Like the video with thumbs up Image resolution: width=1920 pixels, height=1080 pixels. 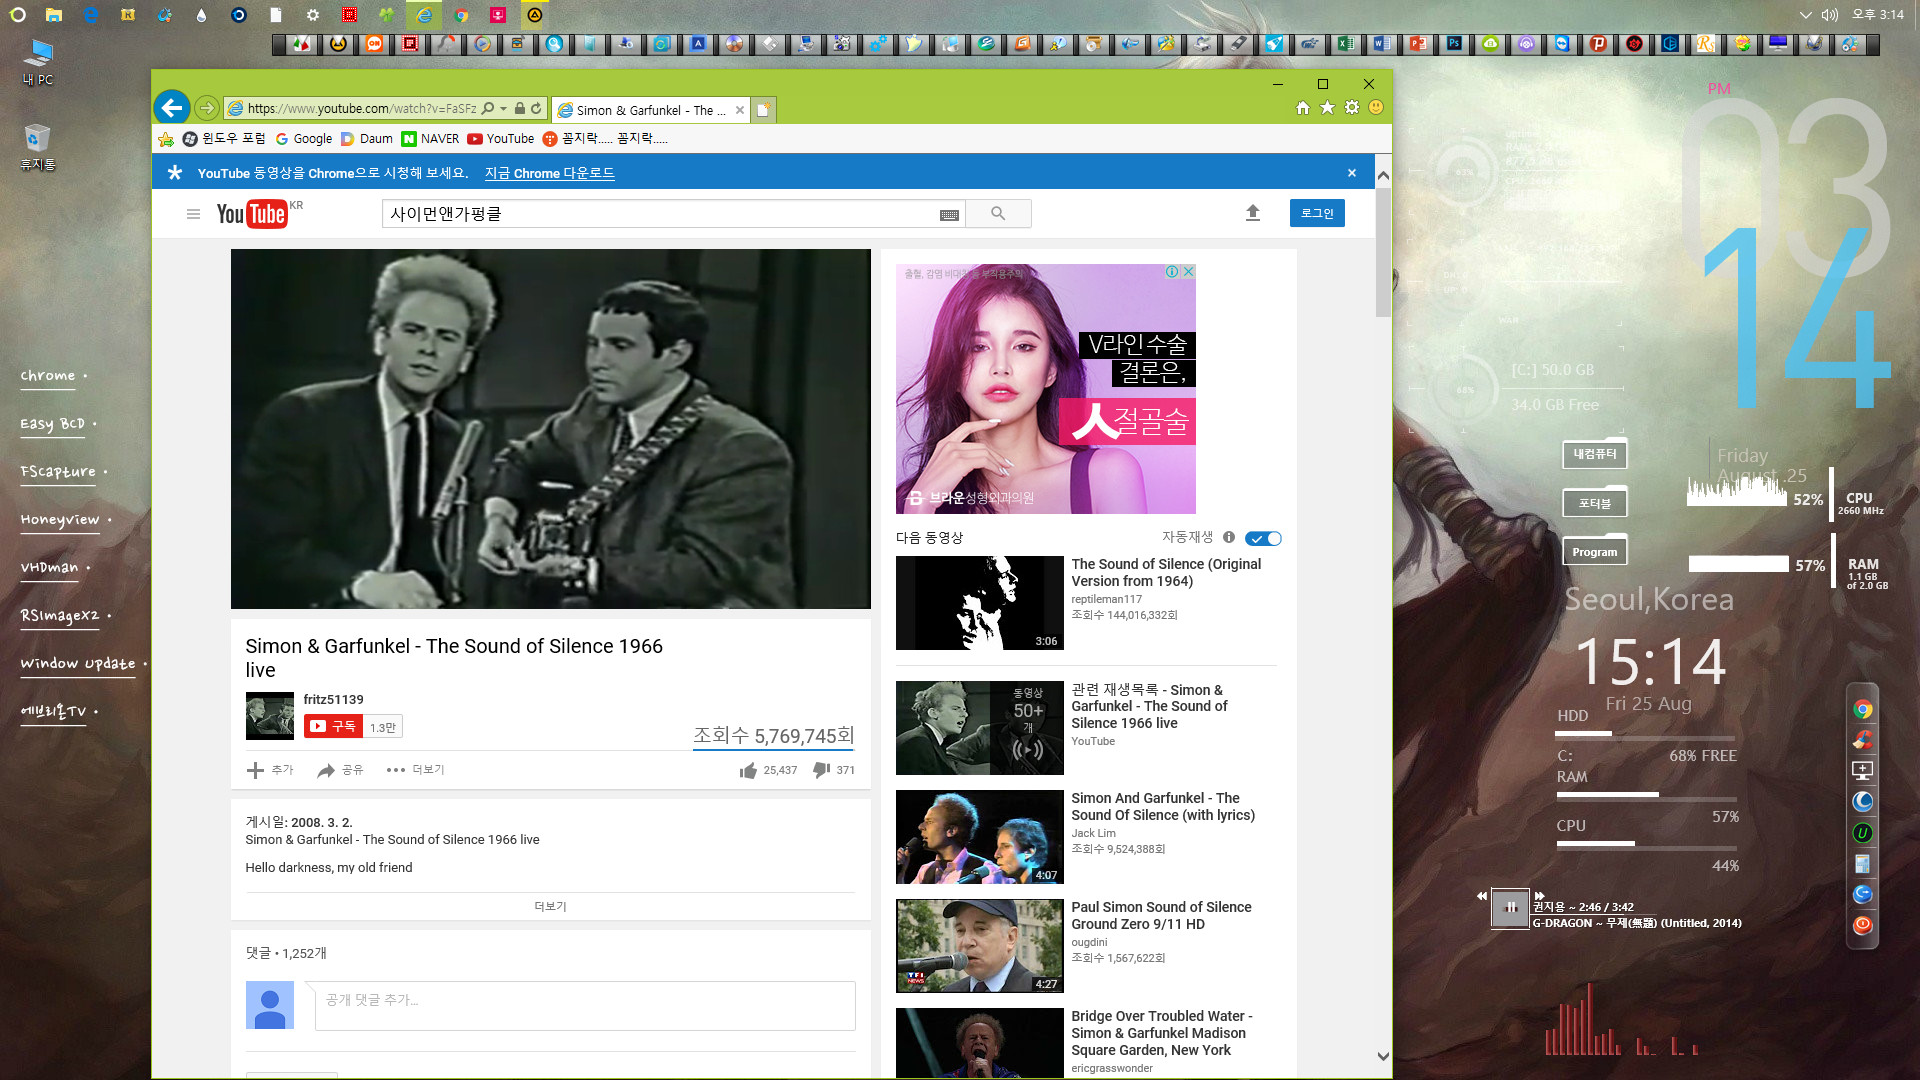click(748, 770)
